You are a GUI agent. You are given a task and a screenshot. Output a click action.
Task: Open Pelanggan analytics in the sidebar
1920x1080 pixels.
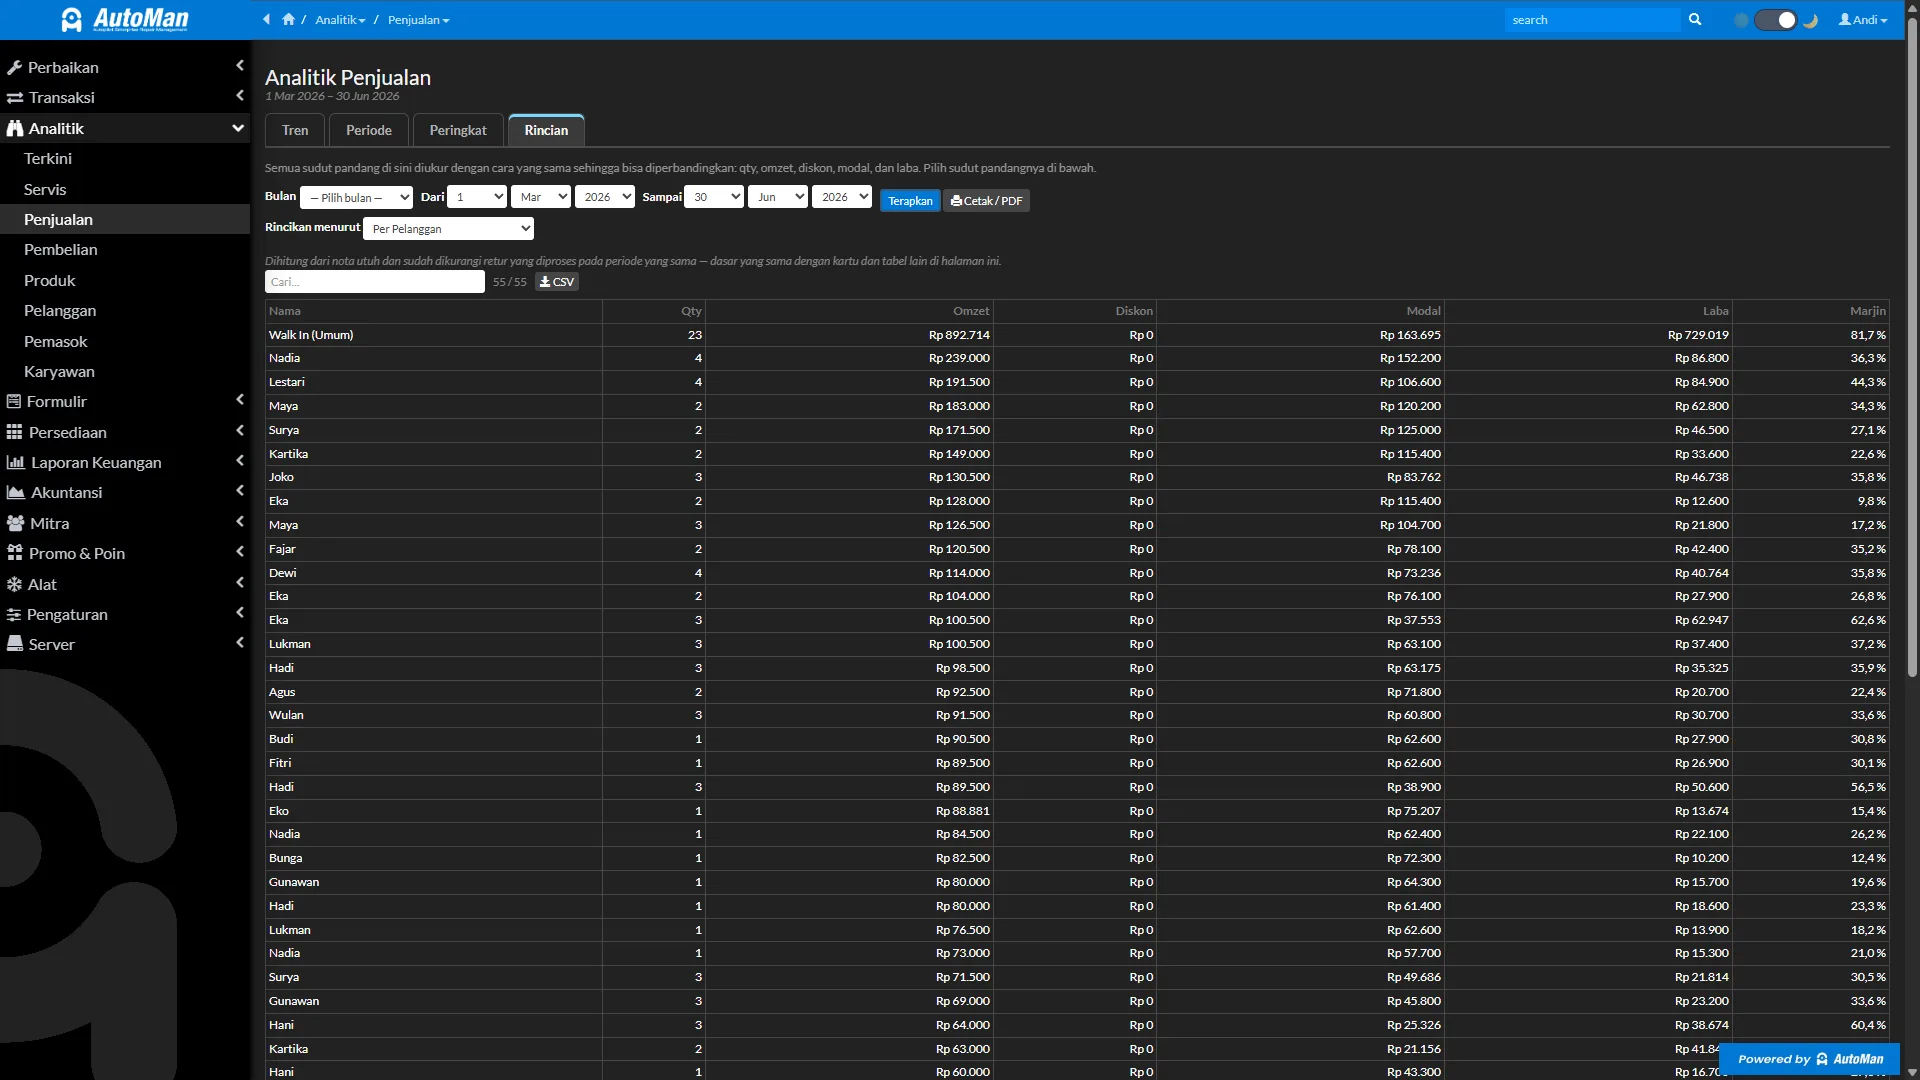coord(60,311)
